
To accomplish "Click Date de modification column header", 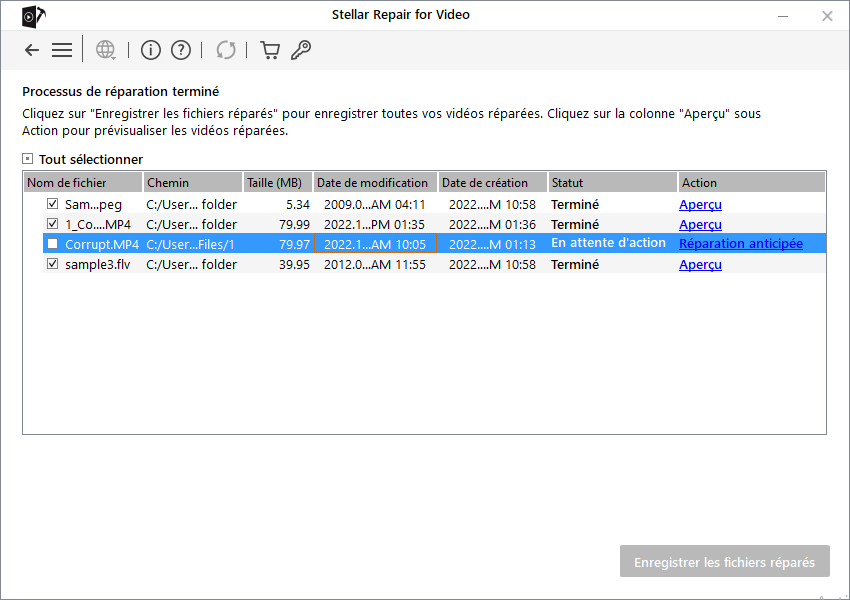I will pos(375,183).
